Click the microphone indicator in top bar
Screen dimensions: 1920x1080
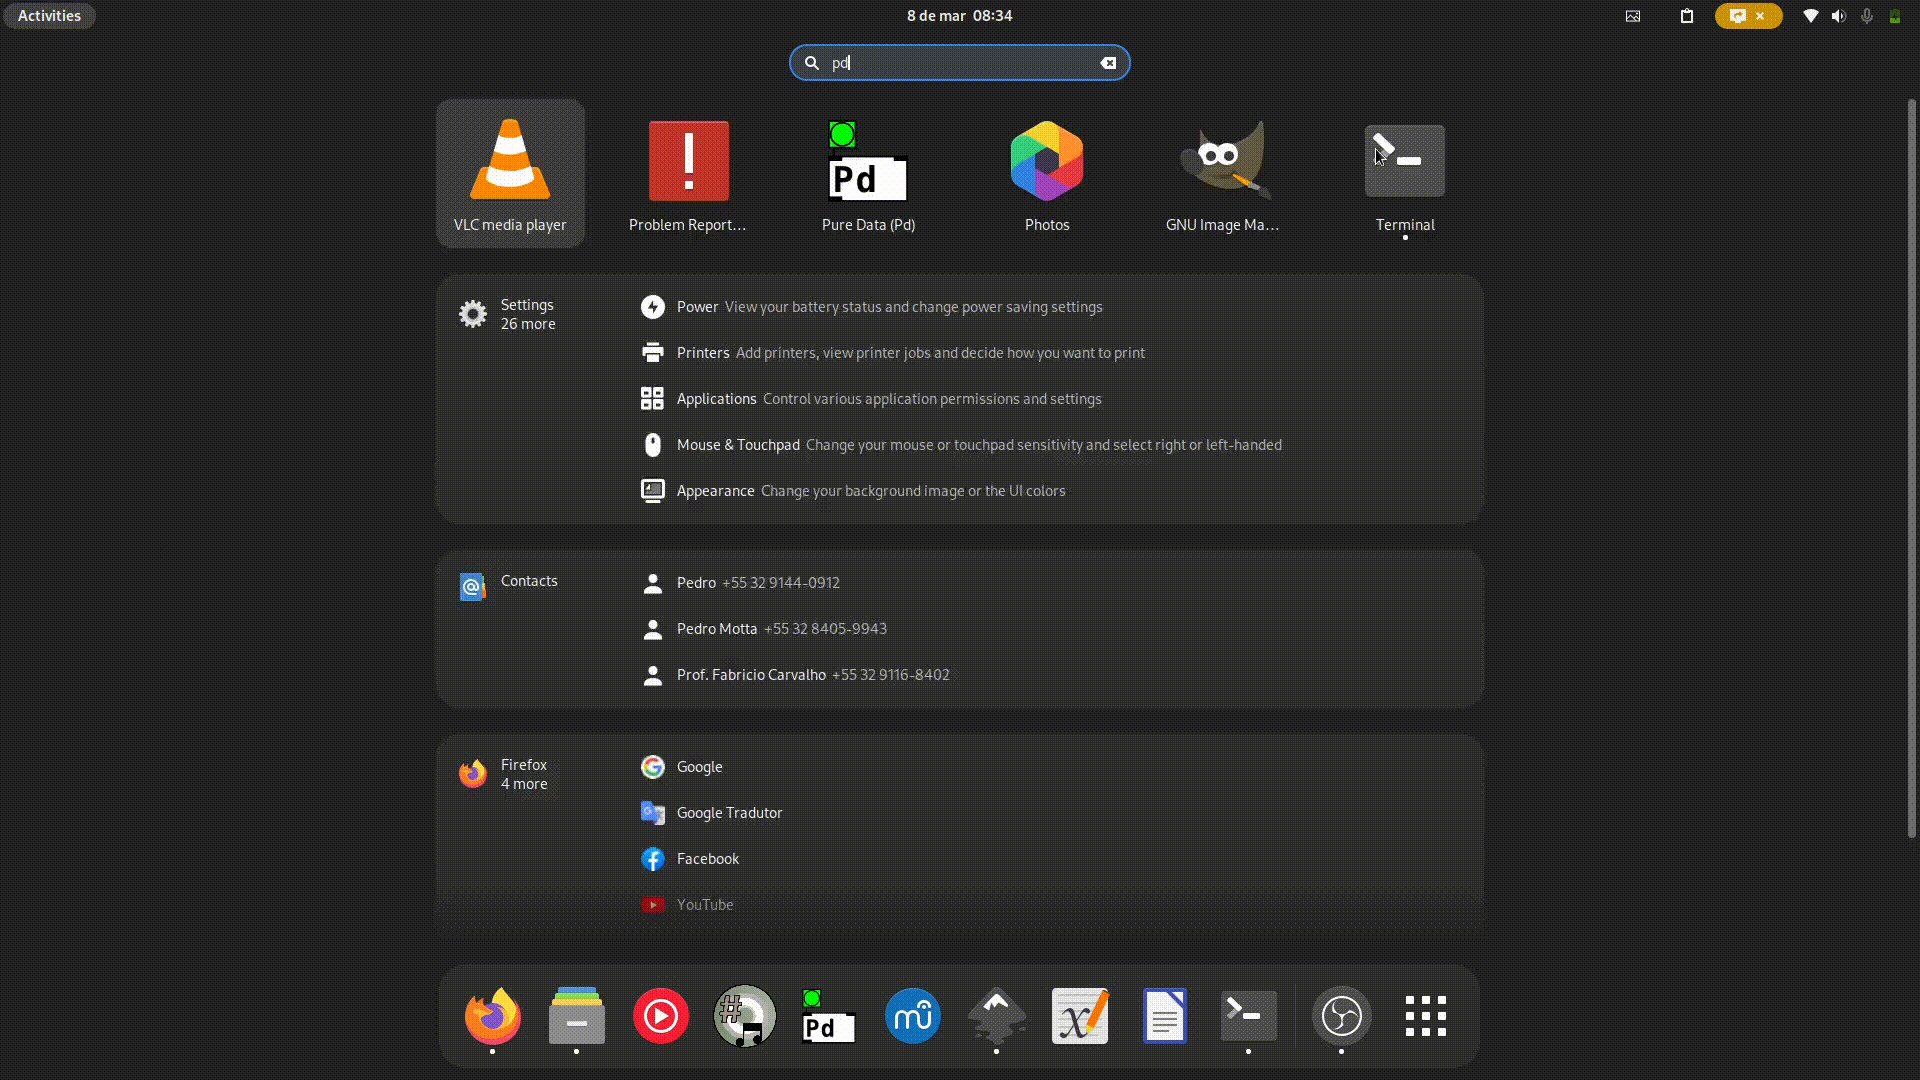[x=1866, y=16]
